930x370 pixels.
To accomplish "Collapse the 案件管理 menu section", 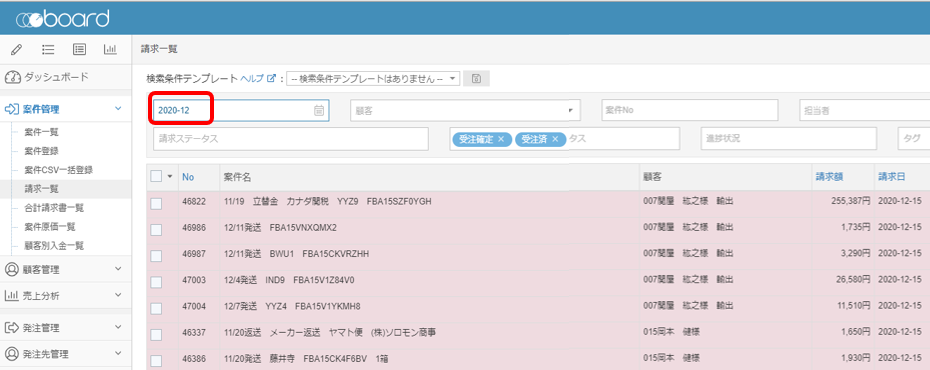I will pyautogui.click(x=65, y=109).
